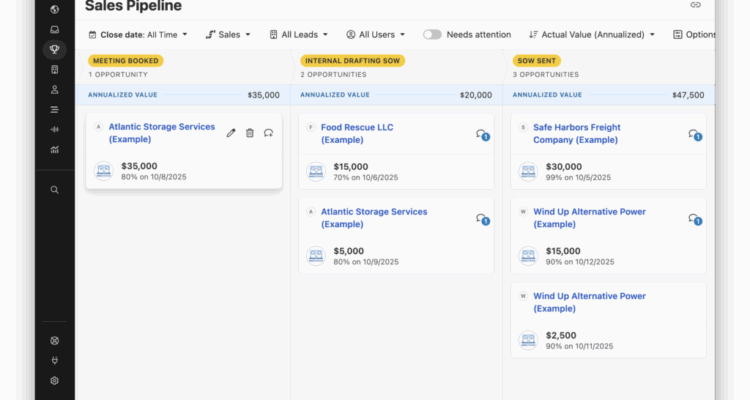Open the Options menu

[695, 34]
